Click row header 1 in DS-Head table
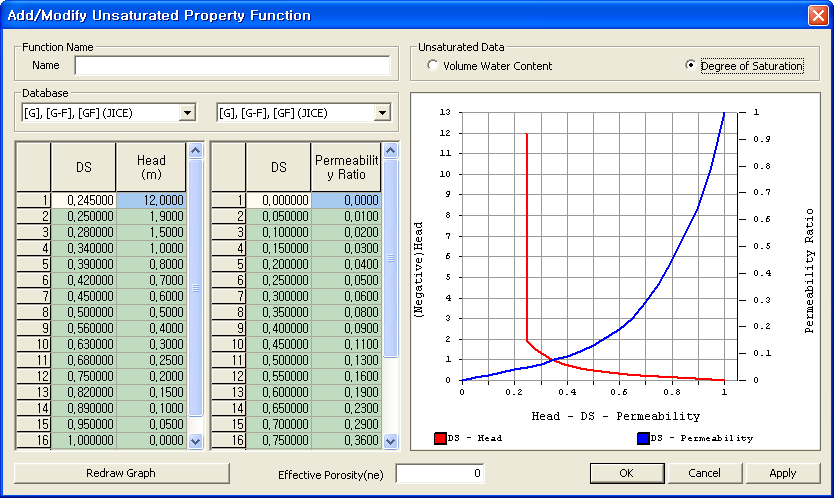Viewport: 834px width, 498px height. click(34, 200)
